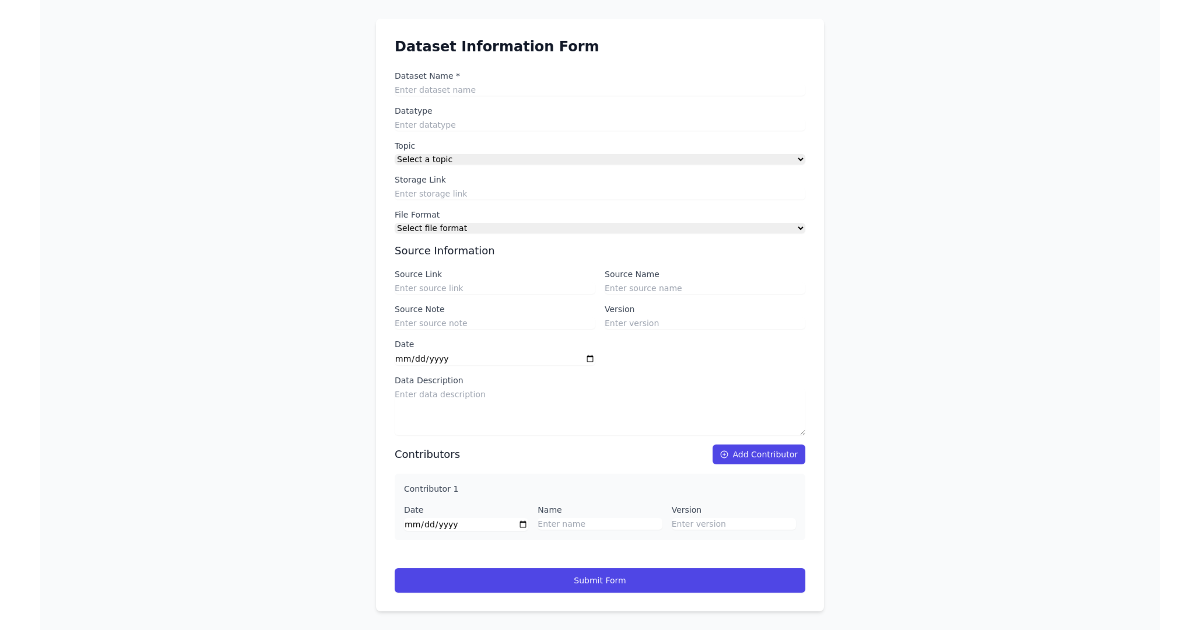The width and height of the screenshot is (1200, 630).
Task: Focus the Dataset Name input
Action: 598,89
